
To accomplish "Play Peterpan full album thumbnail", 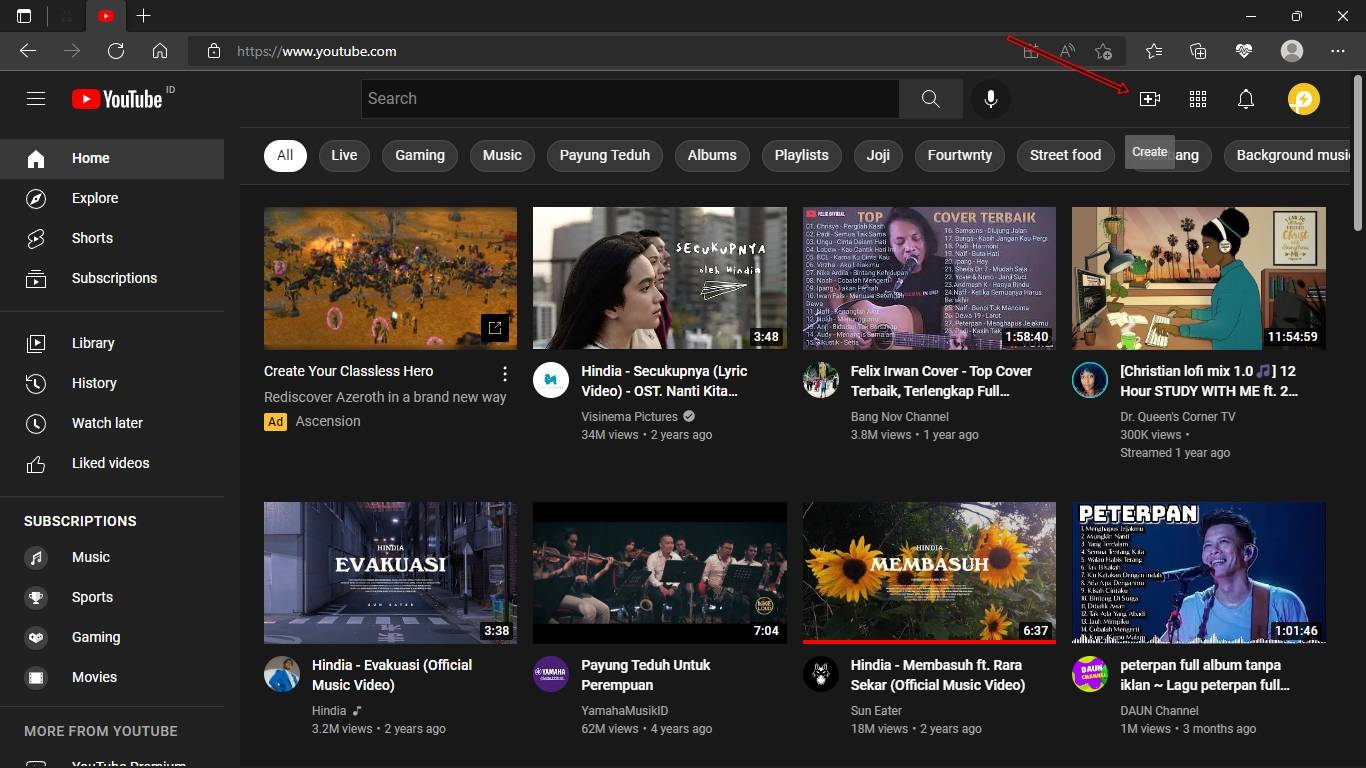I will click(x=1199, y=572).
